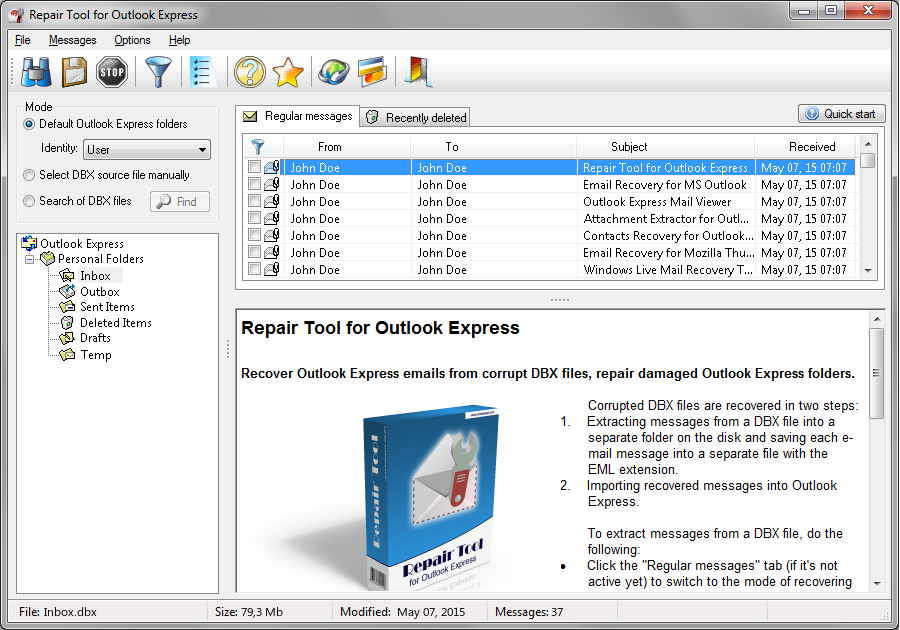Viewport: 900px width, 630px height.
Task: Click the gold star toolbar icon
Action: click(x=288, y=72)
